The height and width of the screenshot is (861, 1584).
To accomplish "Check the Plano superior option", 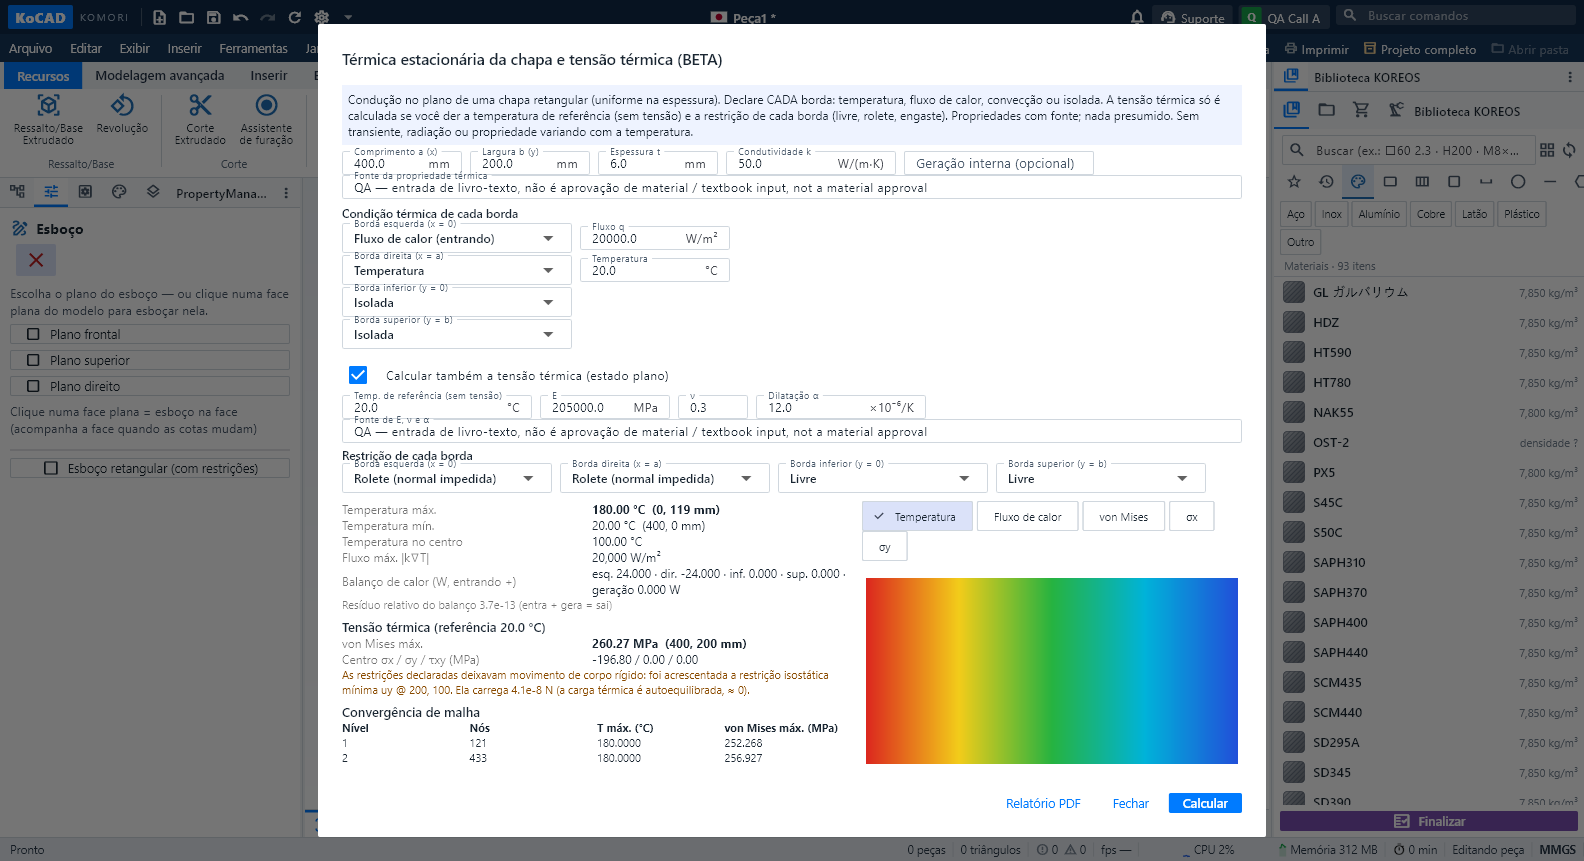I will pos(33,360).
